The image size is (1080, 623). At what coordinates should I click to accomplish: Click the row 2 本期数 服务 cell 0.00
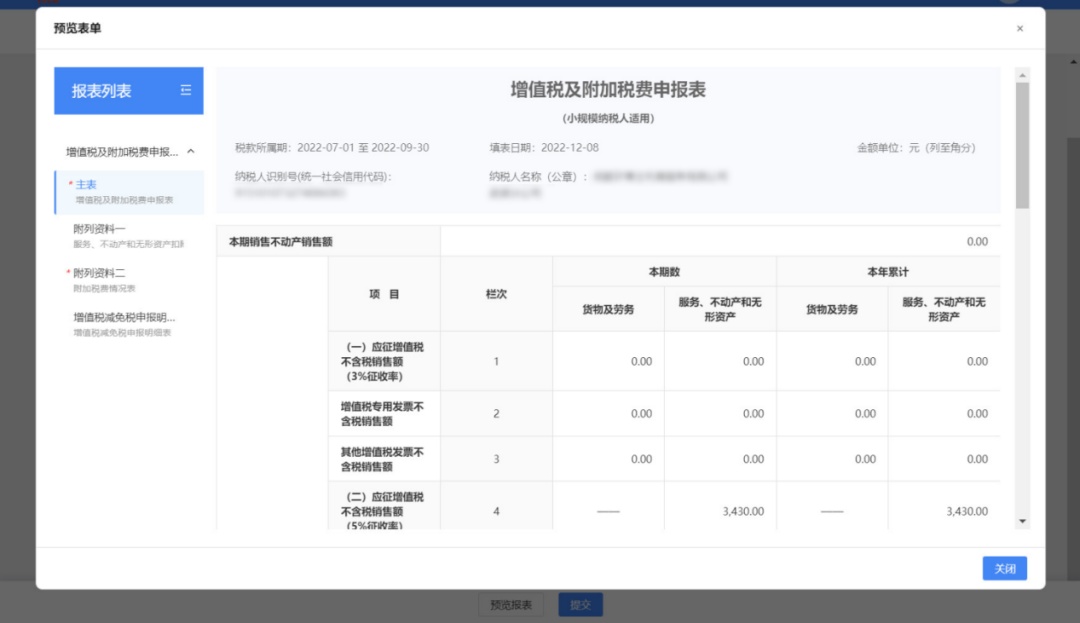pyautogui.click(x=720, y=414)
